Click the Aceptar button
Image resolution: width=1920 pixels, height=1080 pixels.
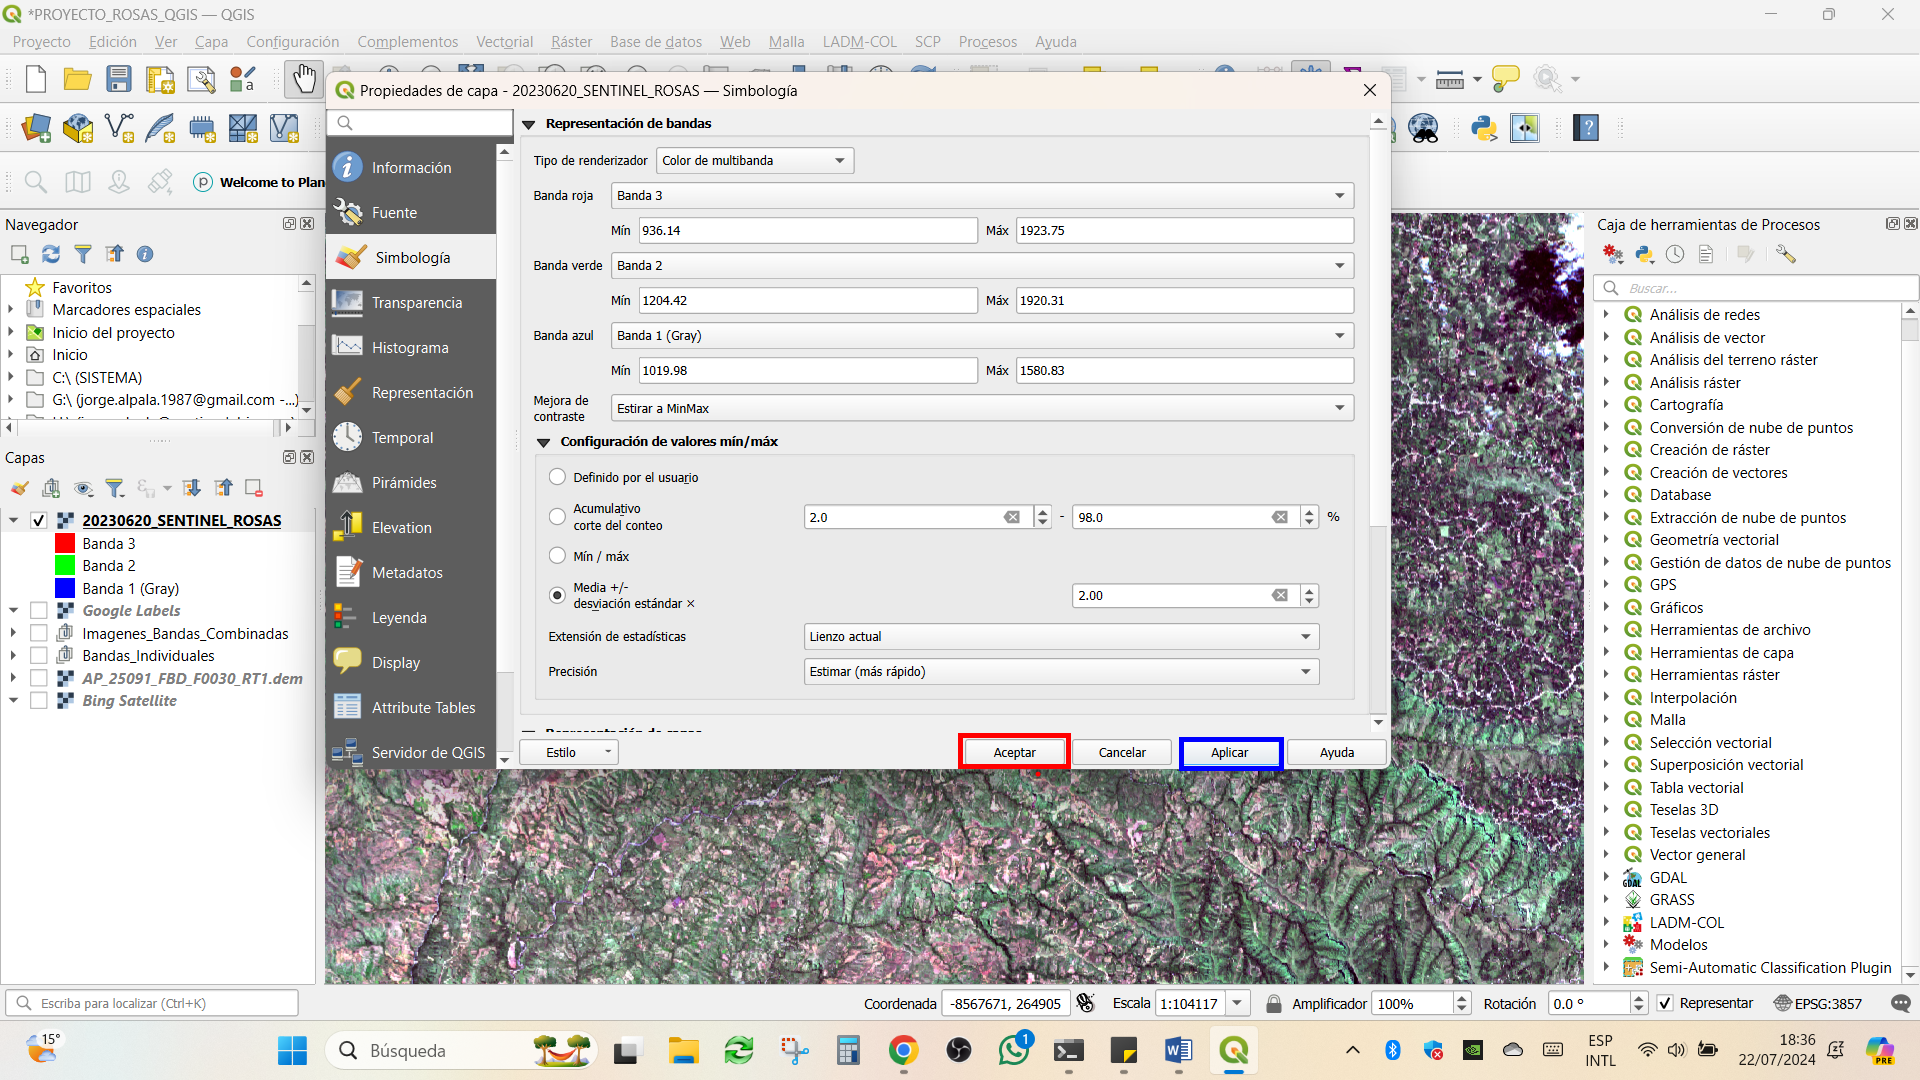tap(1014, 752)
